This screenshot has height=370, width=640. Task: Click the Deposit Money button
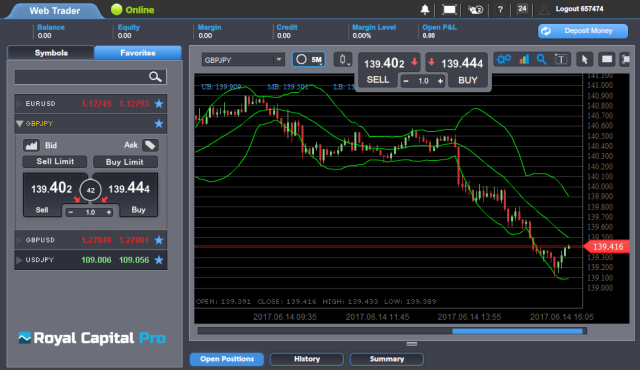(x=582, y=31)
